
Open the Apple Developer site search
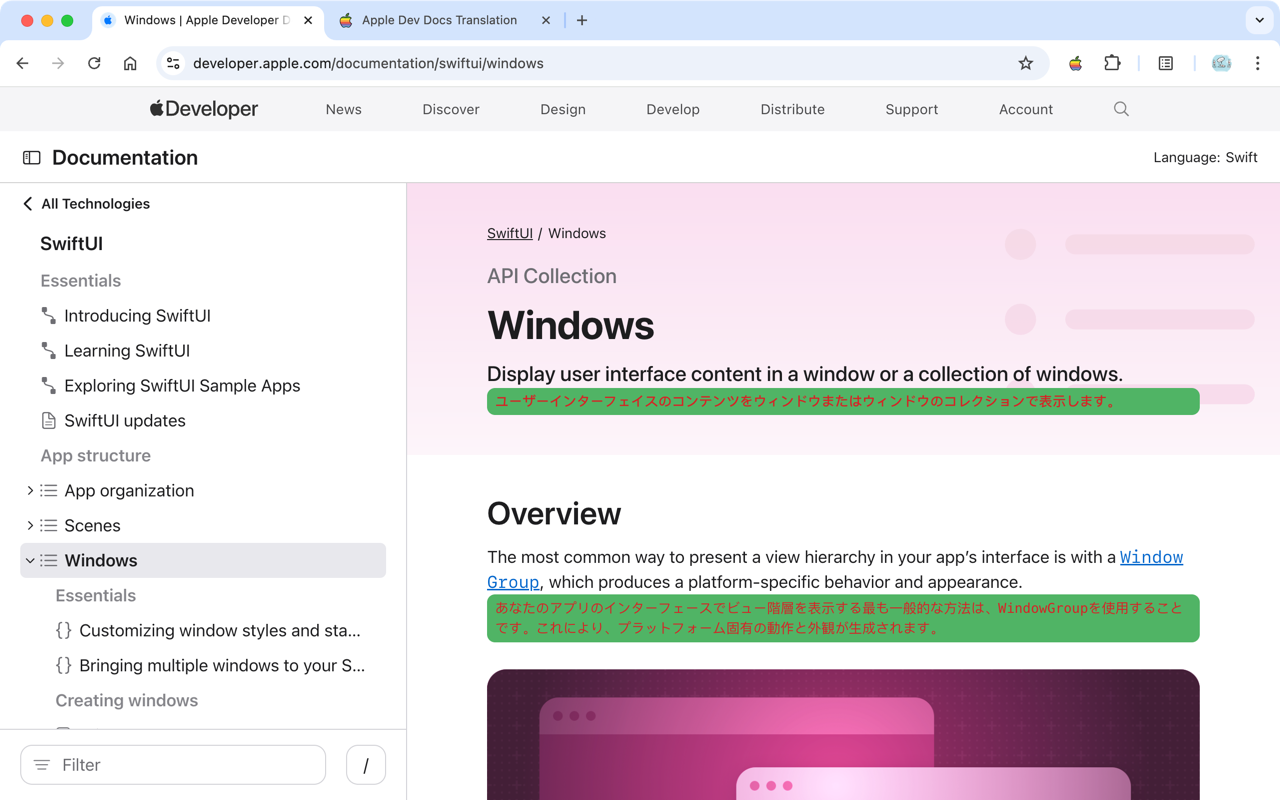click(x=1121, y=109)
